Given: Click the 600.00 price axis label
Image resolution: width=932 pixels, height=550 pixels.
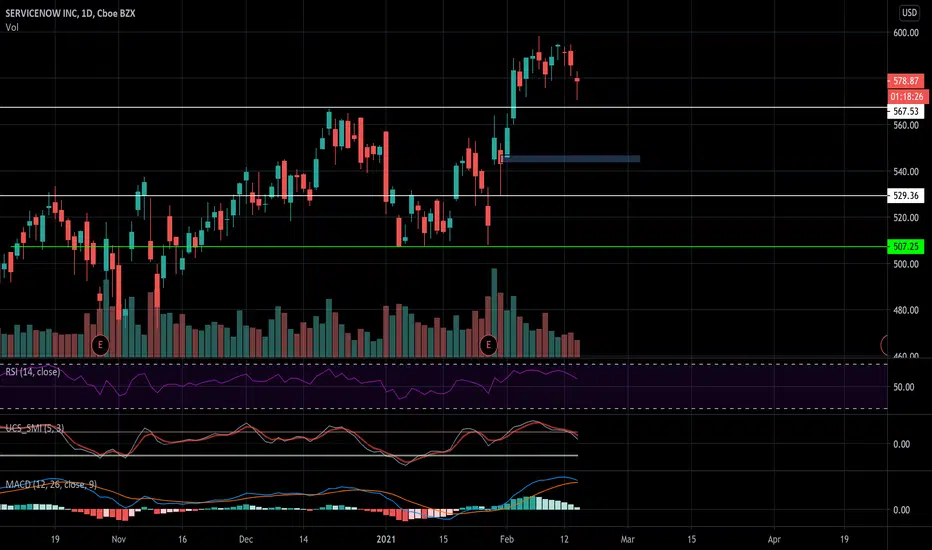Looking at the screenshot, I should [906, 33].
